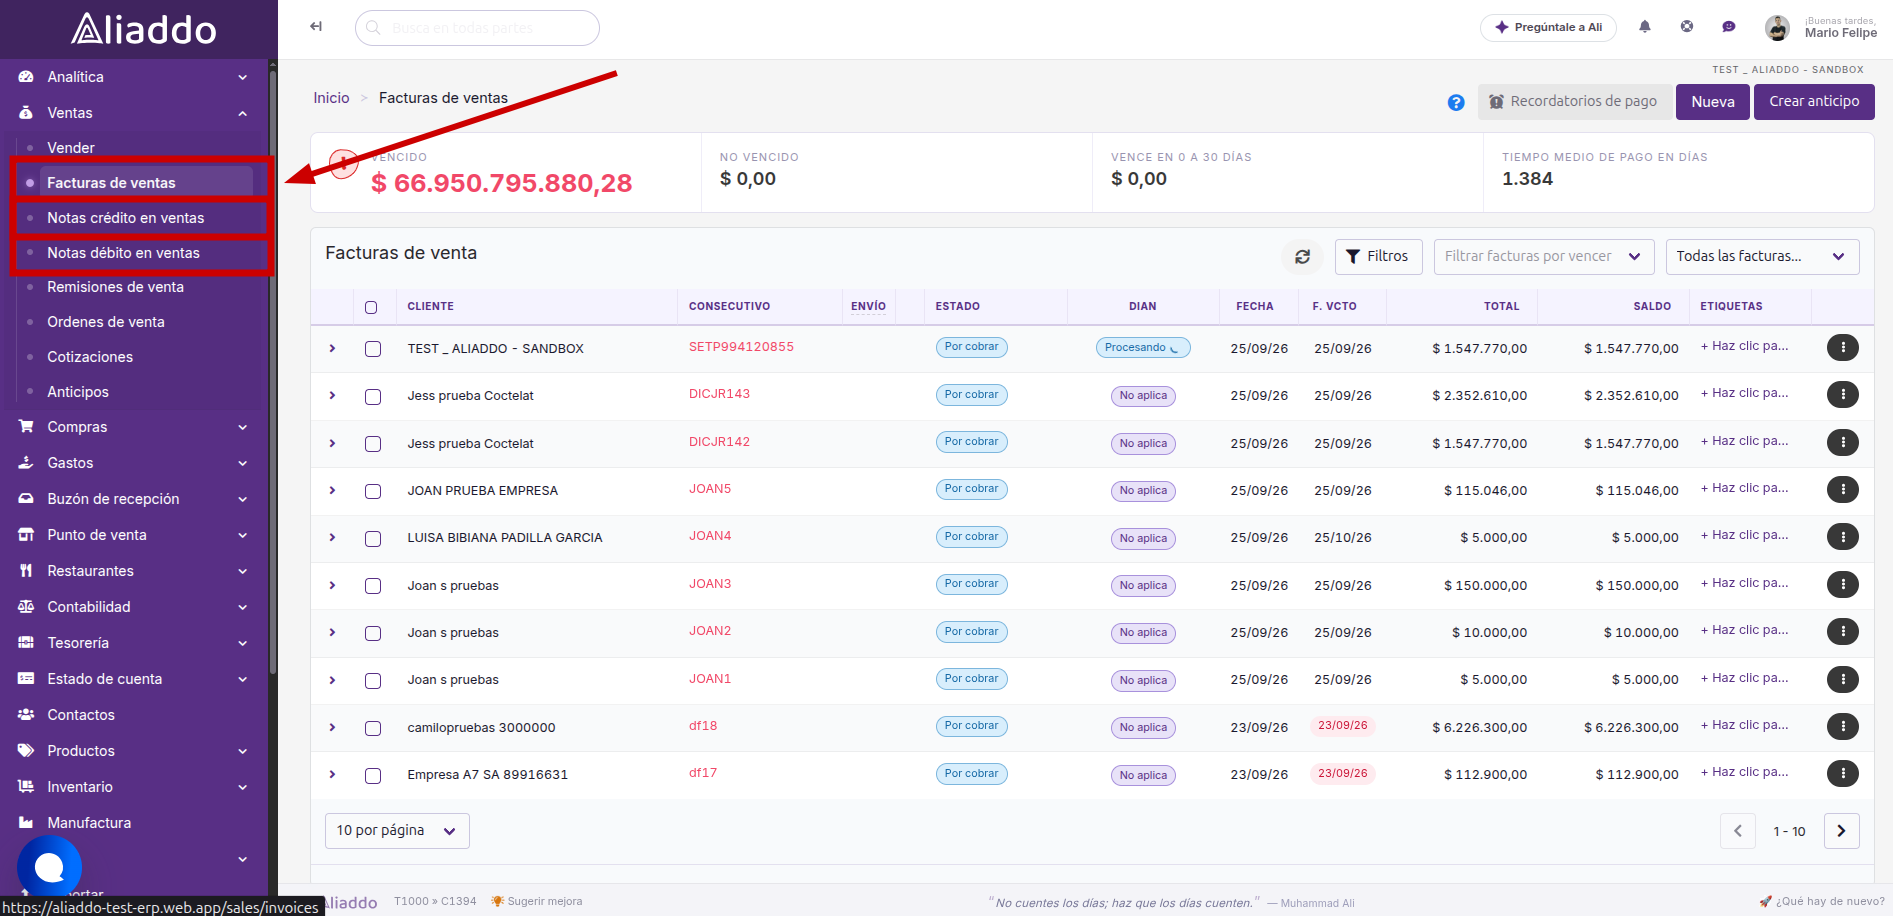1893x916 pixels.
Task: Open actions menu for invoice SETP994120855
Action: (1842, 348)
